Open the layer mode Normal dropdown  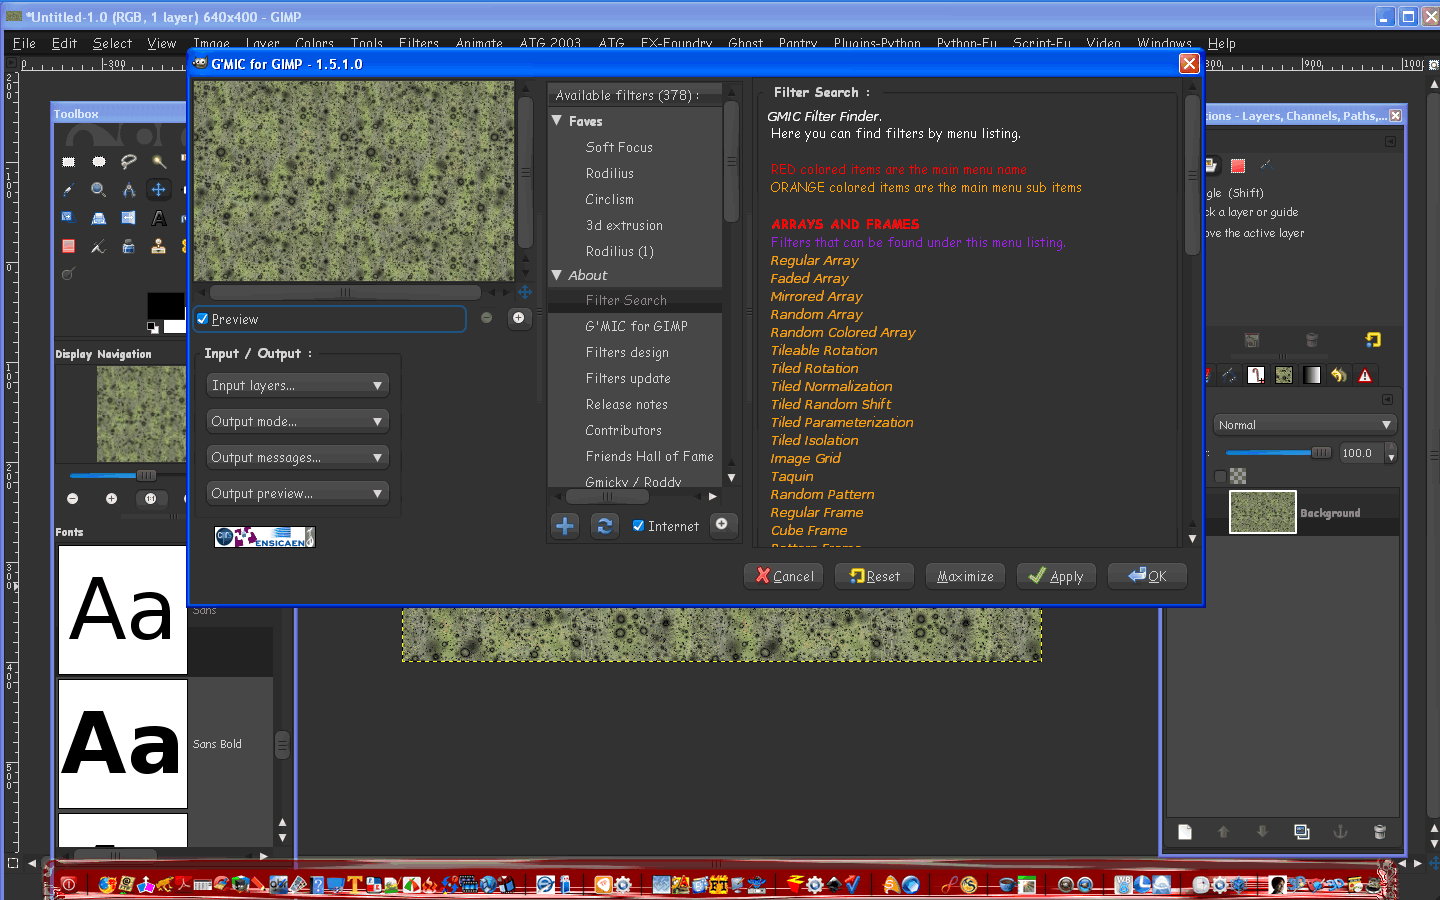click(x=1305, y=425)
